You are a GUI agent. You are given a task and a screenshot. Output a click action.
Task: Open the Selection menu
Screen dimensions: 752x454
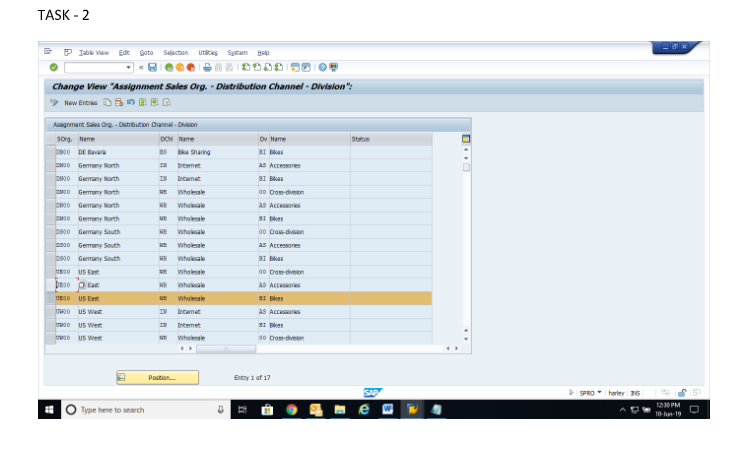[x=176, y=53]
